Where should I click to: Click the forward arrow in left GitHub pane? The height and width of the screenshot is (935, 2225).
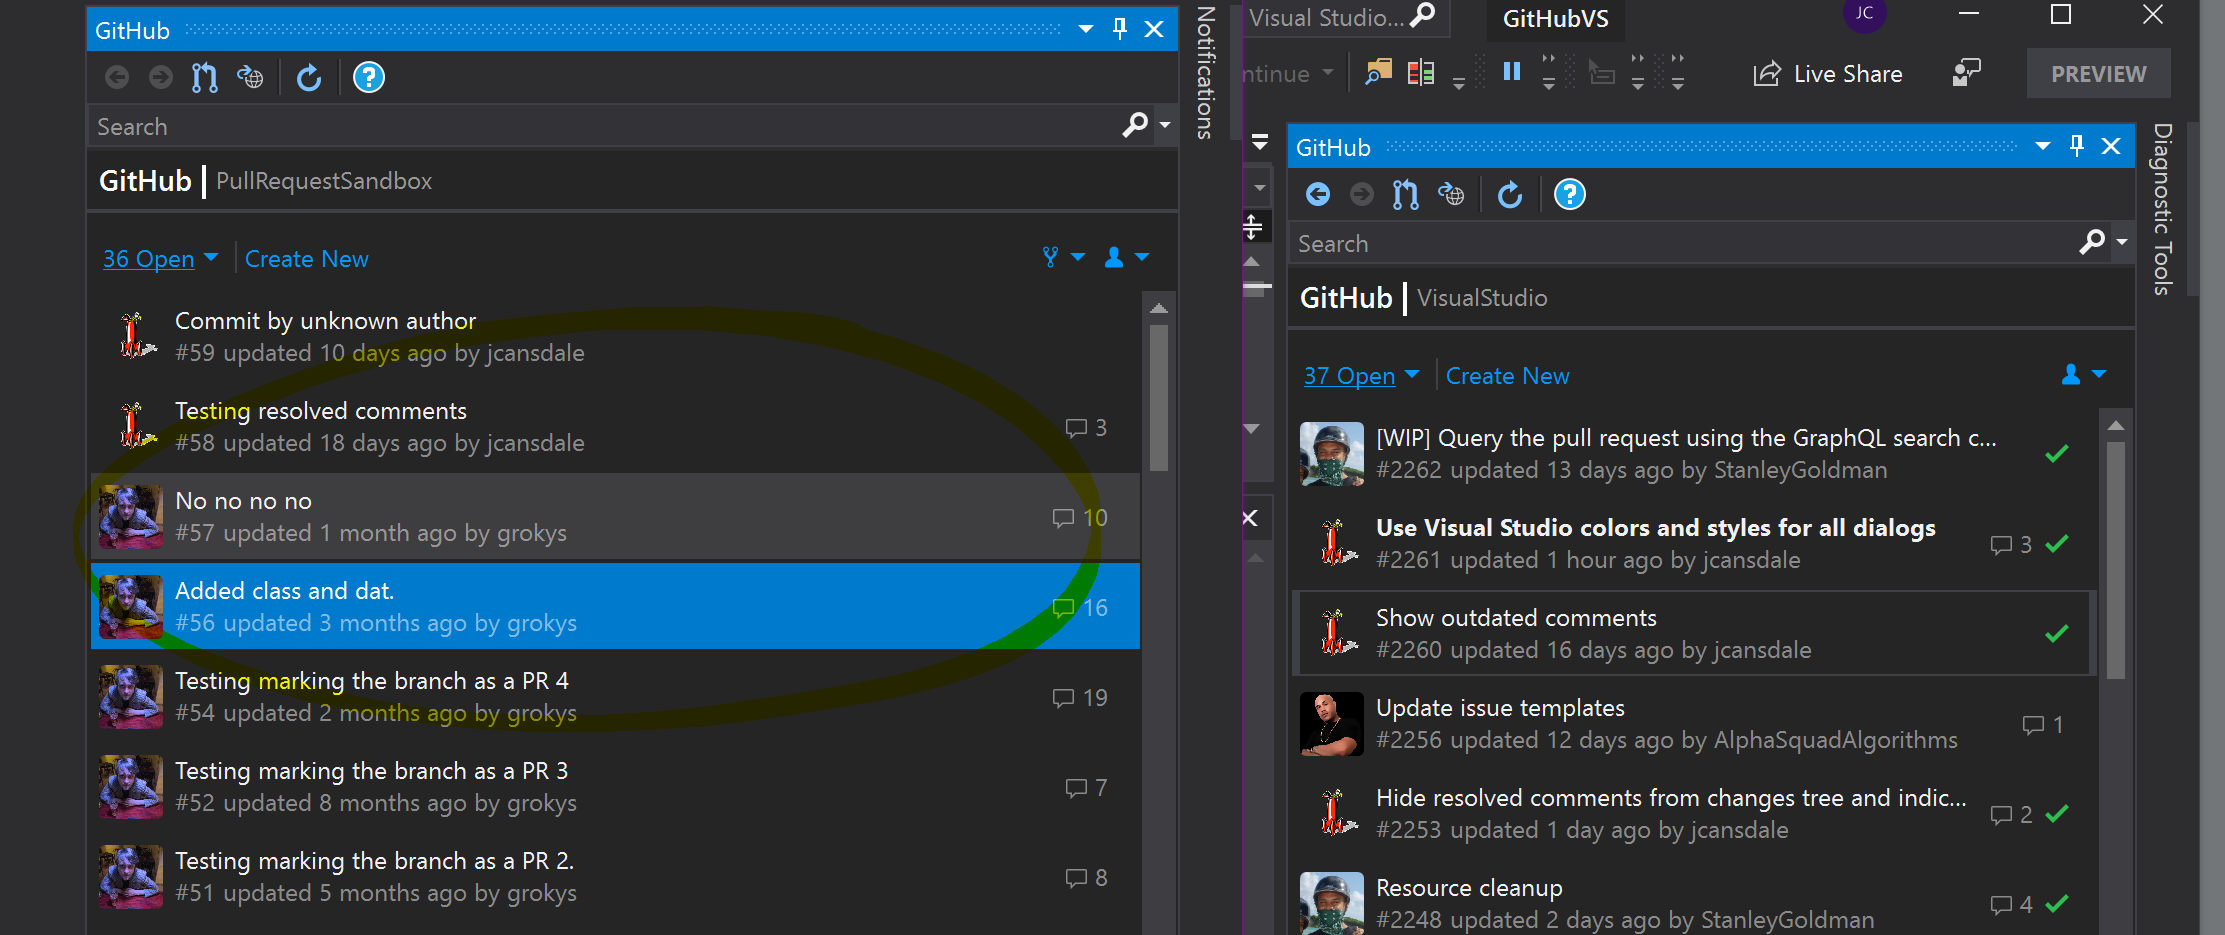[x=161, y=77]
